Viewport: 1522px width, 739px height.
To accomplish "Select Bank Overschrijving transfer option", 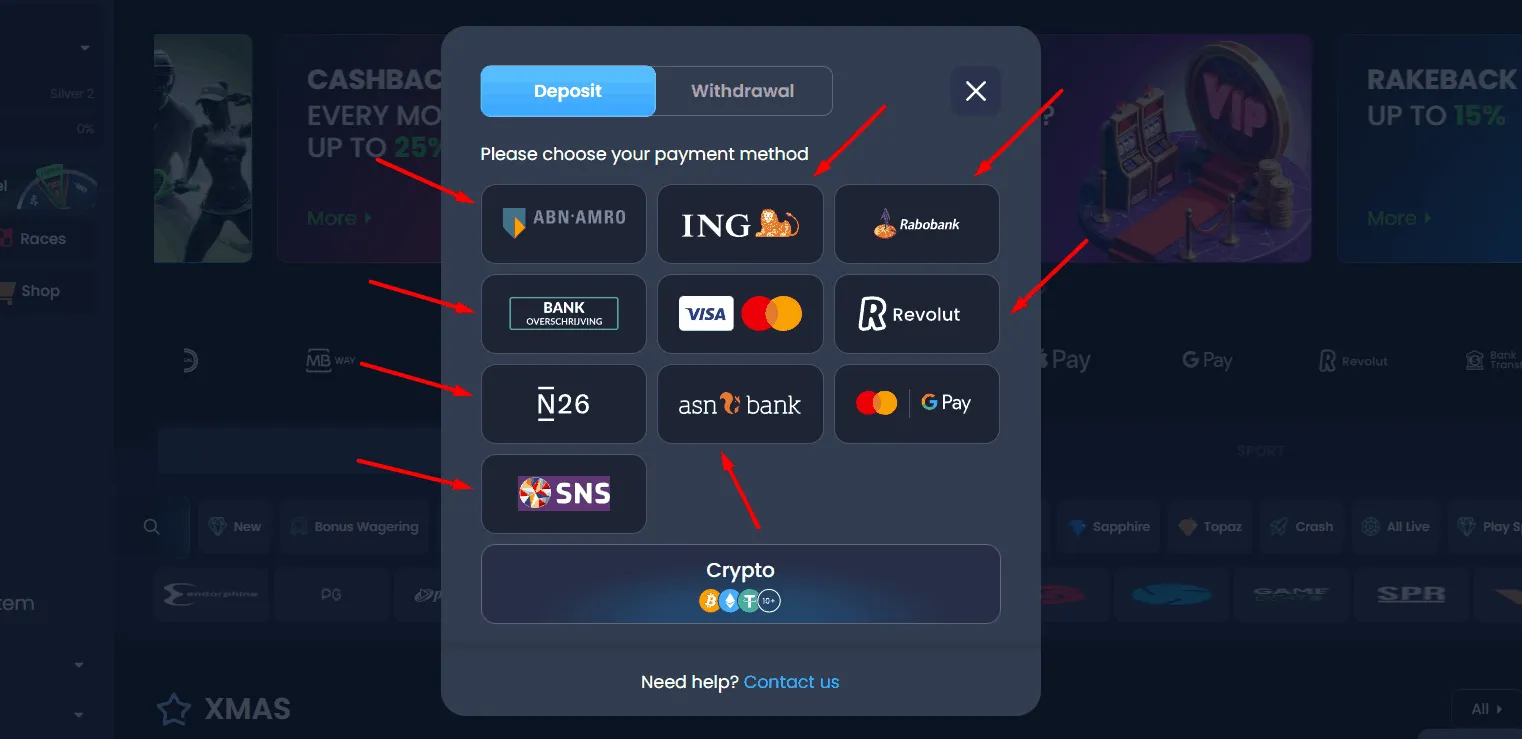I will pos(563,314).
